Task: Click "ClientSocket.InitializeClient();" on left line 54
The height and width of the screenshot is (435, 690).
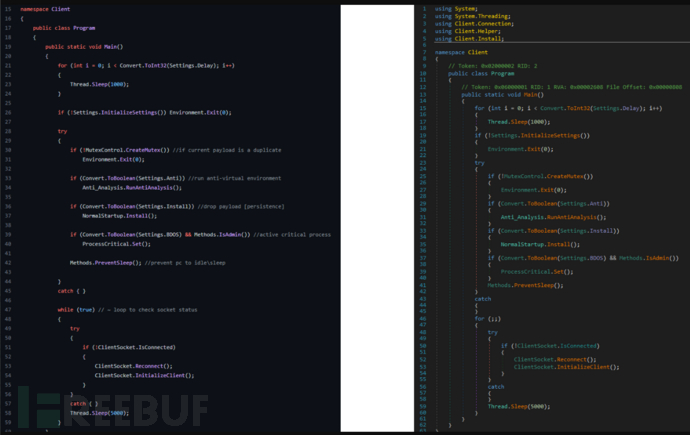Action: [144, 375]
